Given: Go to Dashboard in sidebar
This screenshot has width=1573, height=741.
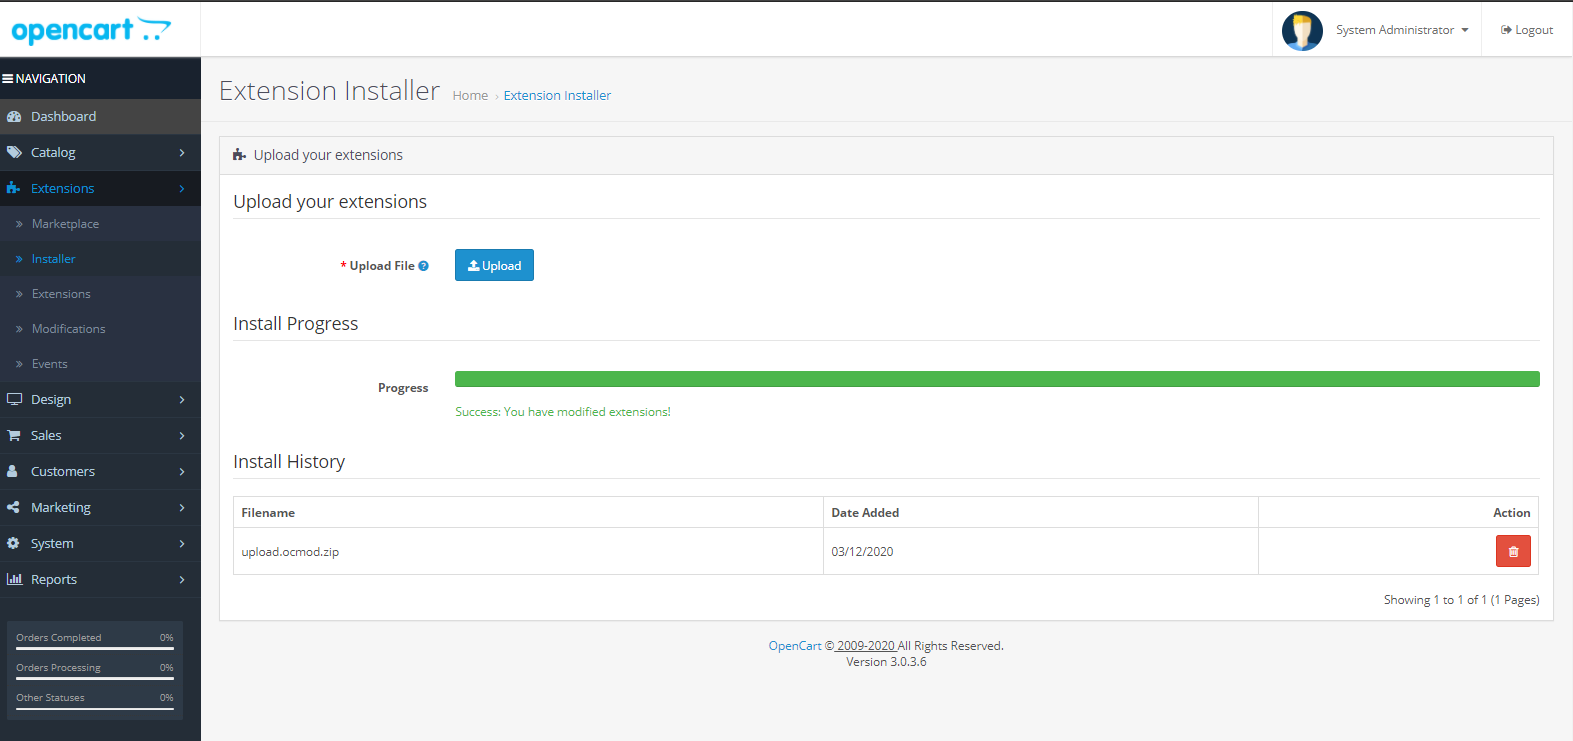Looking at the screenshot, I should (100, 116).
